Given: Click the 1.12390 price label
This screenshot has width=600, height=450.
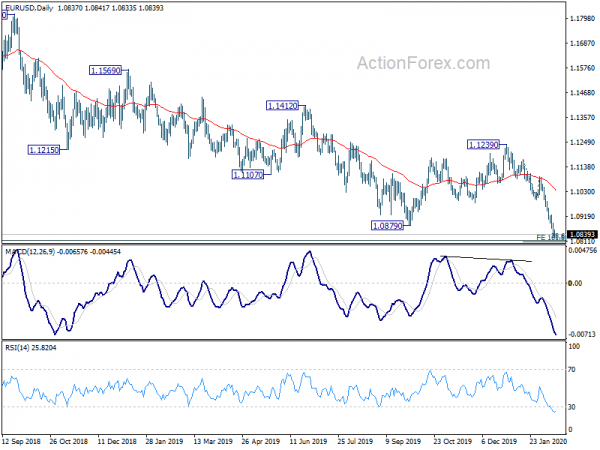Looking at the screenshot, I should click(x=484, y=145).
